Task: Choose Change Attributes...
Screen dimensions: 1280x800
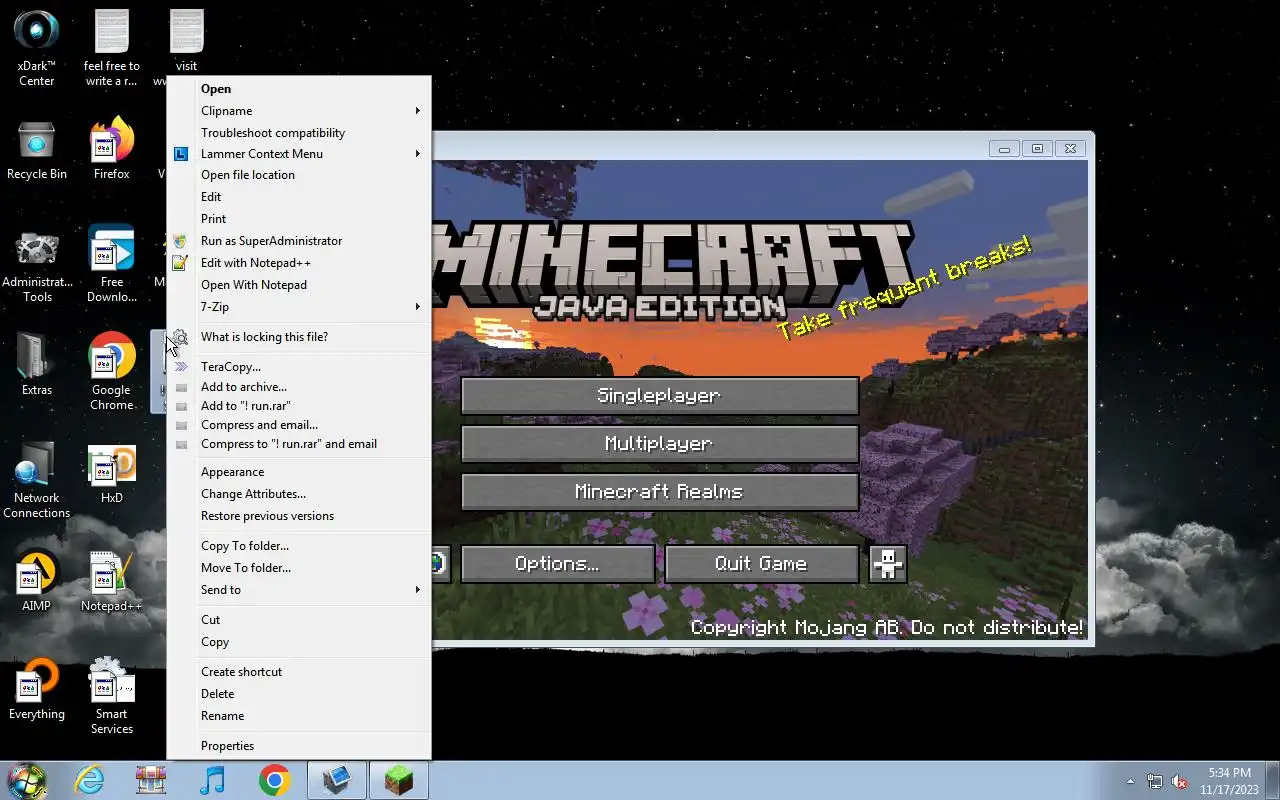Action: tap(299, 494)
